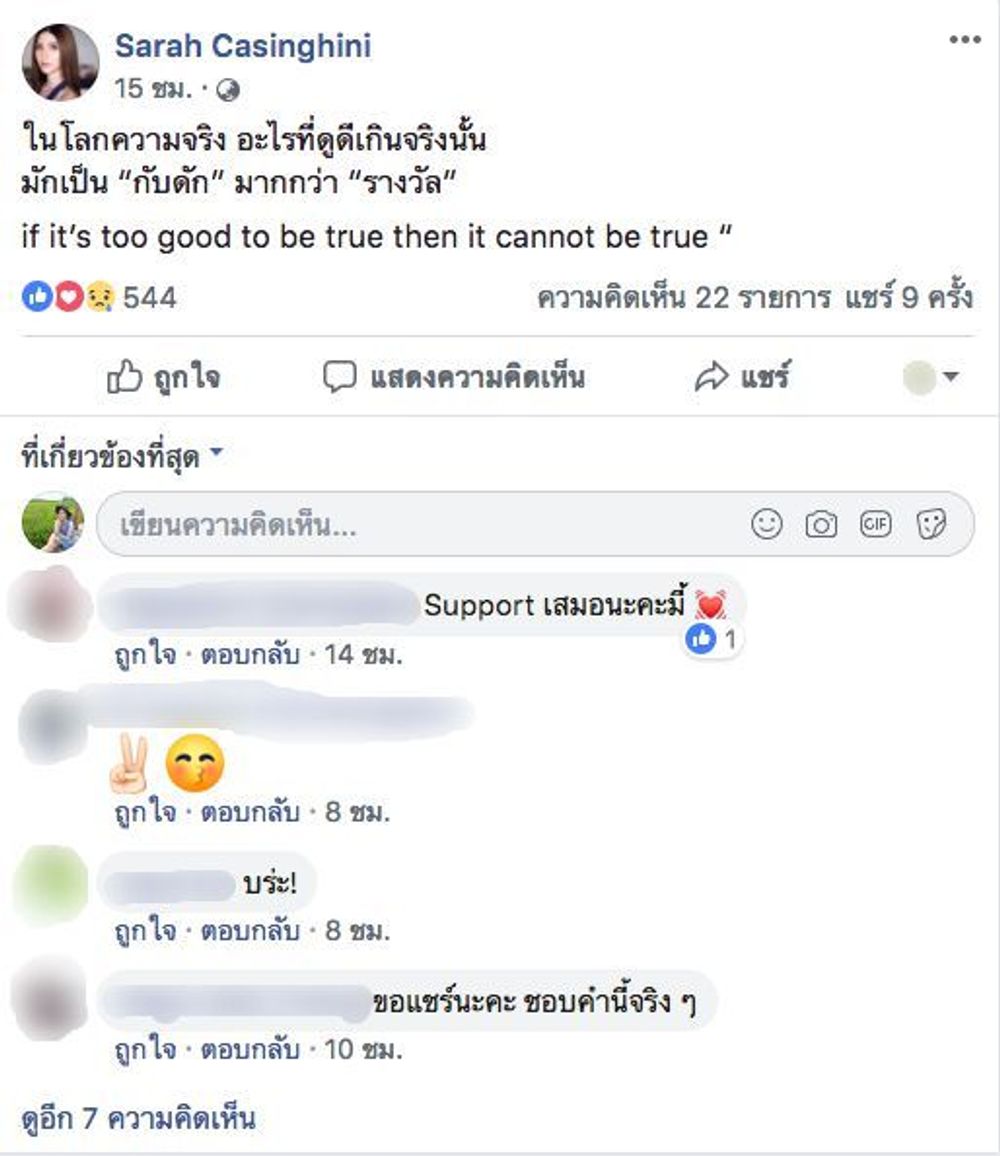Image resolution: width=1000 pixels, height=1156 pixels.
Task: Expand ดูอีก 7 ความคิดเห็น to show more comments
Action: pyautogui.click(x=139, y=1118)
